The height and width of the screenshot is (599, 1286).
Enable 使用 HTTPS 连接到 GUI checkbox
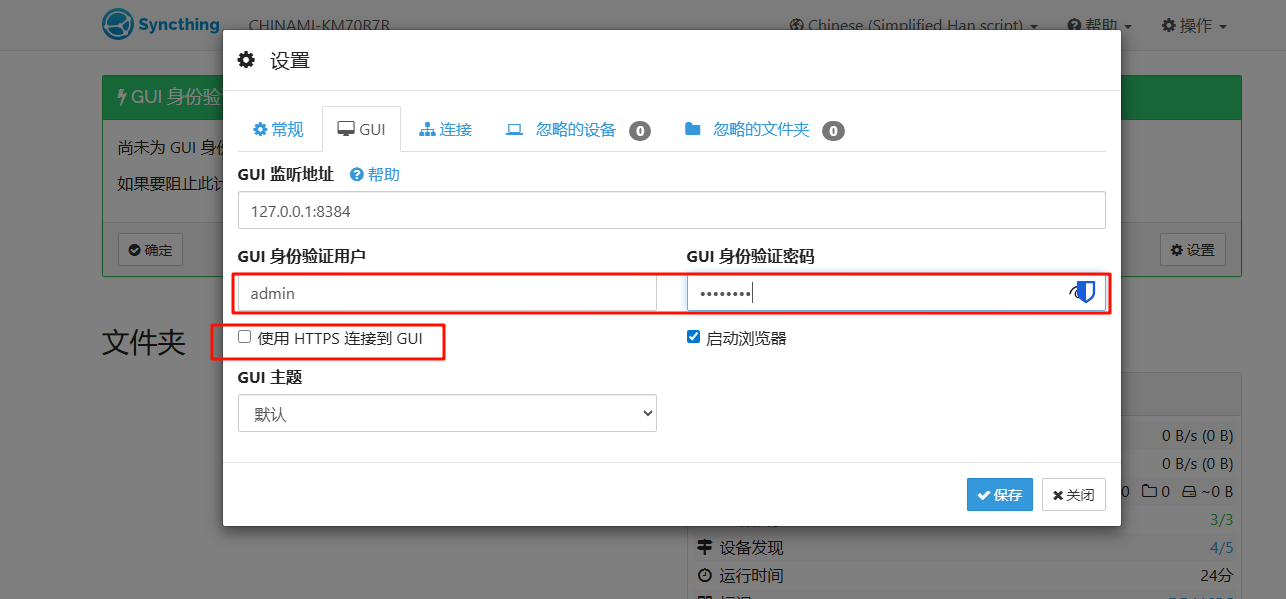point(245,338)
